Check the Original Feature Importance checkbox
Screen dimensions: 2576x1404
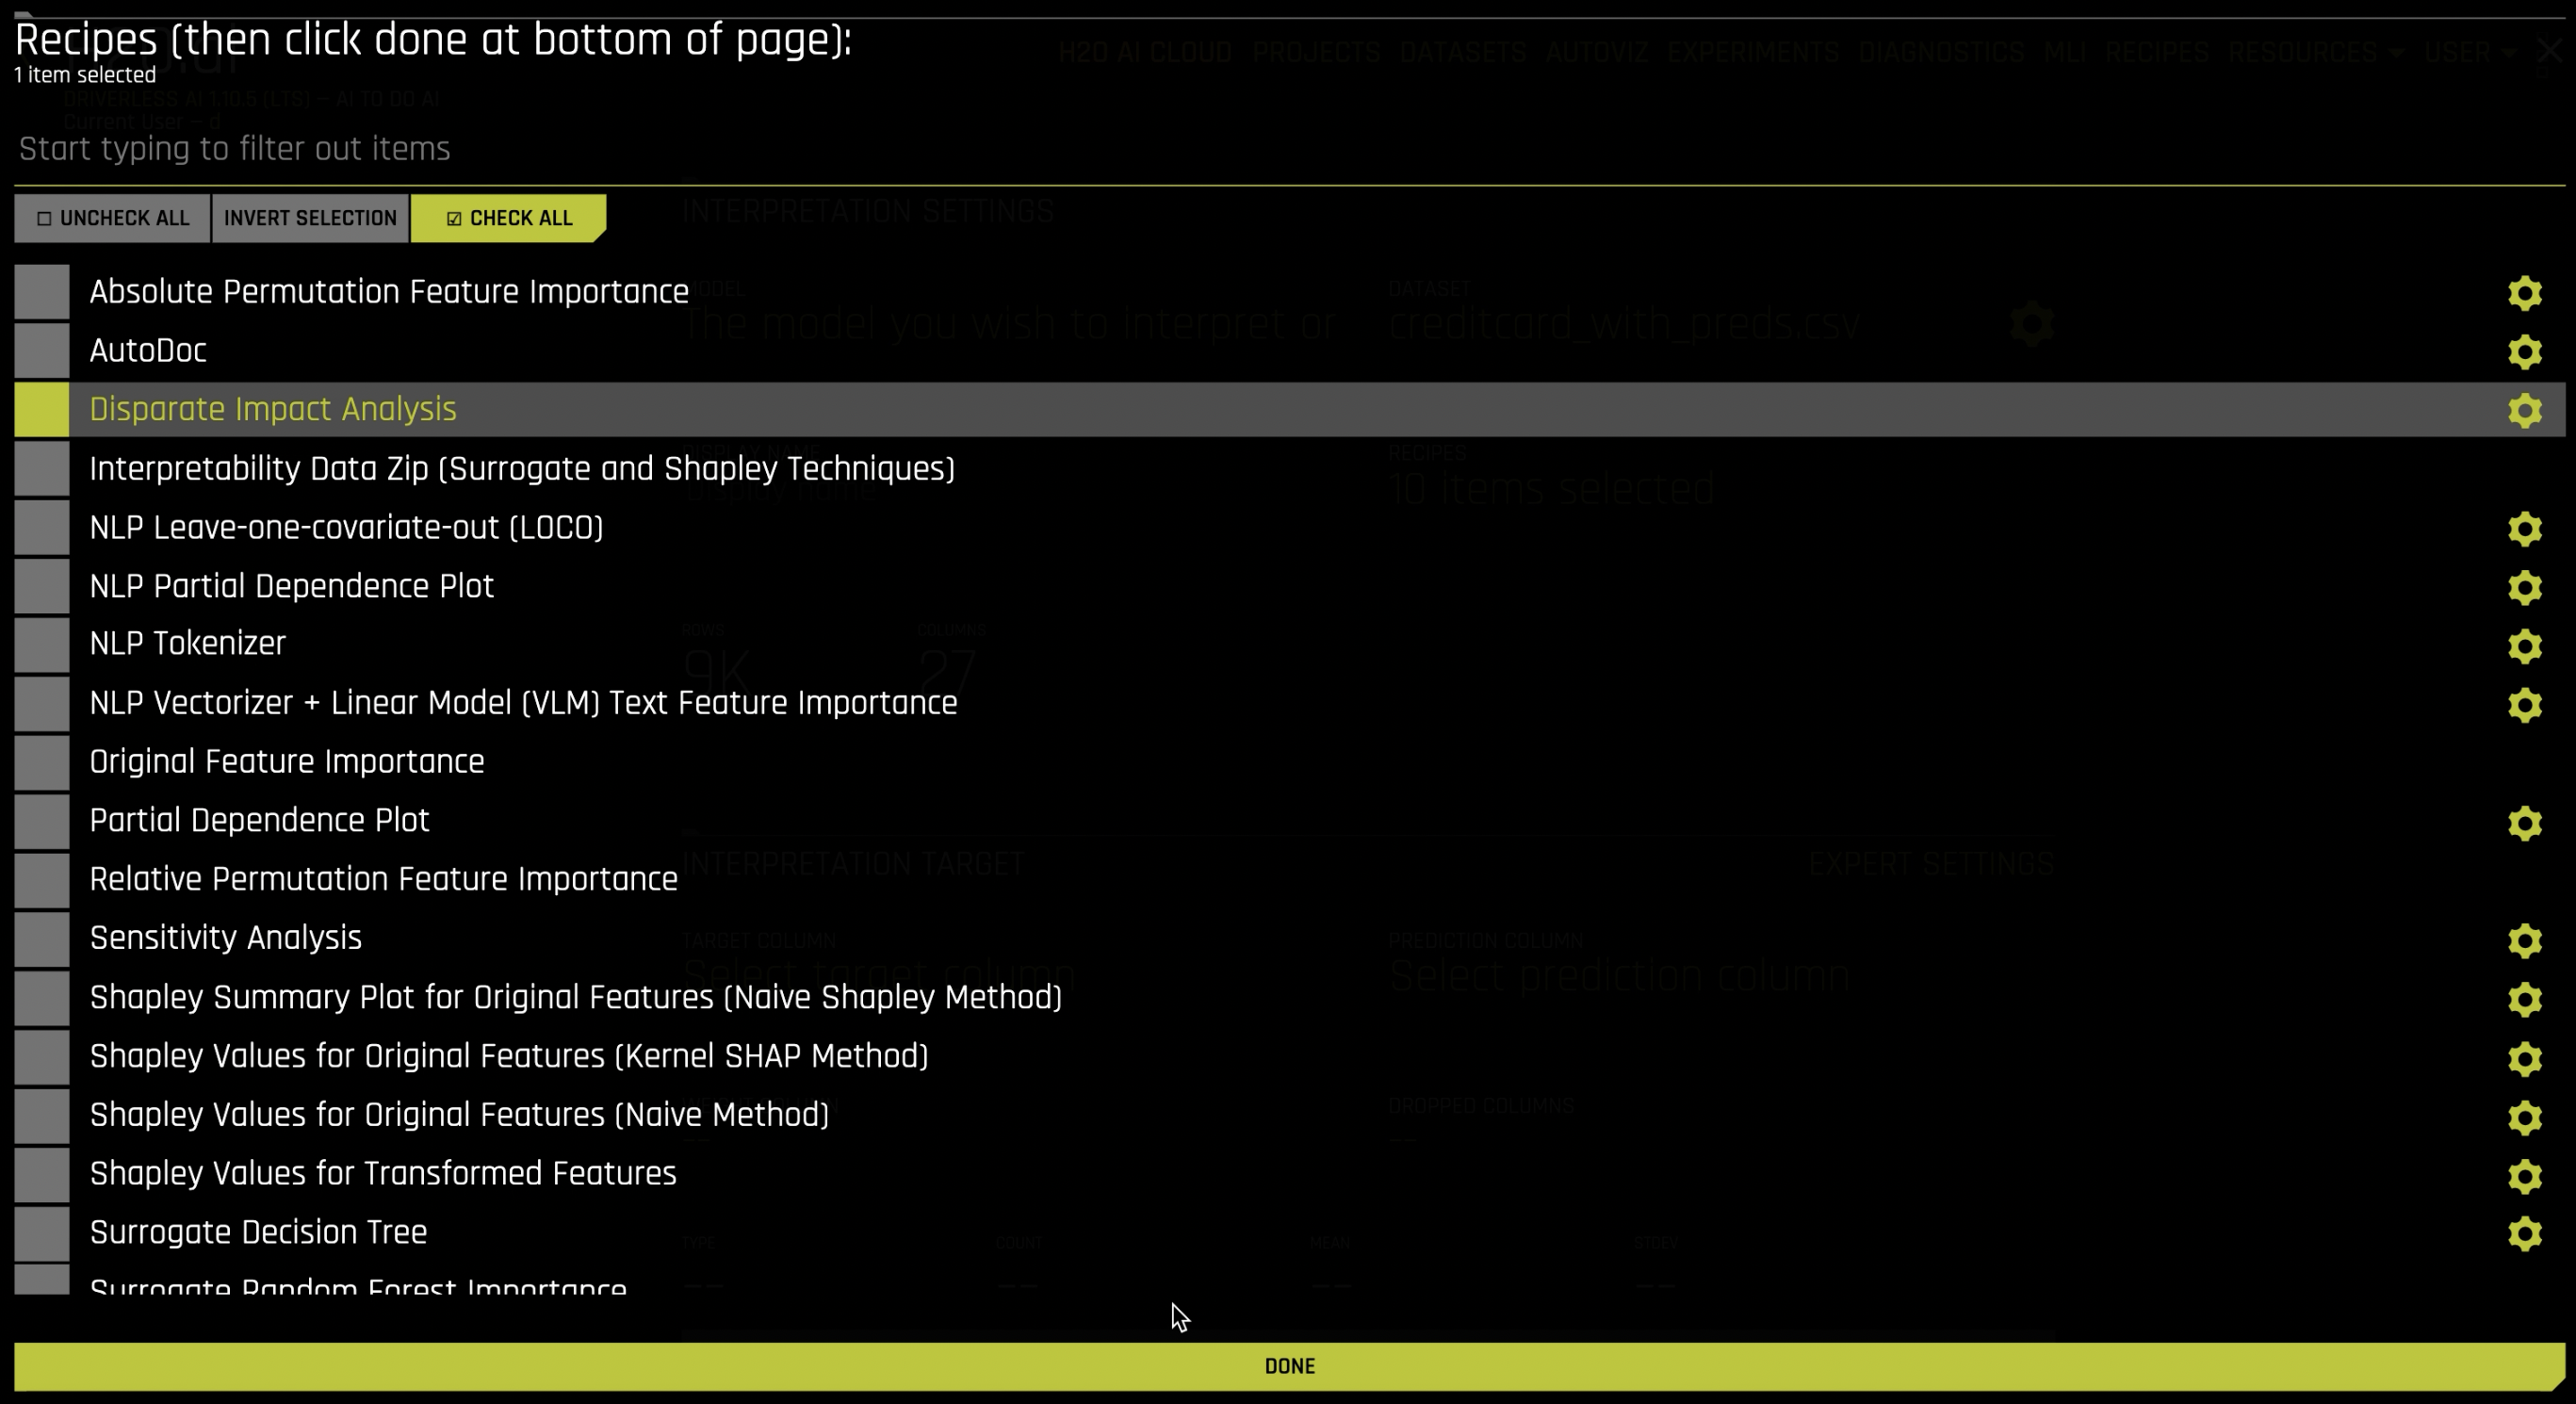click(42, 762)
